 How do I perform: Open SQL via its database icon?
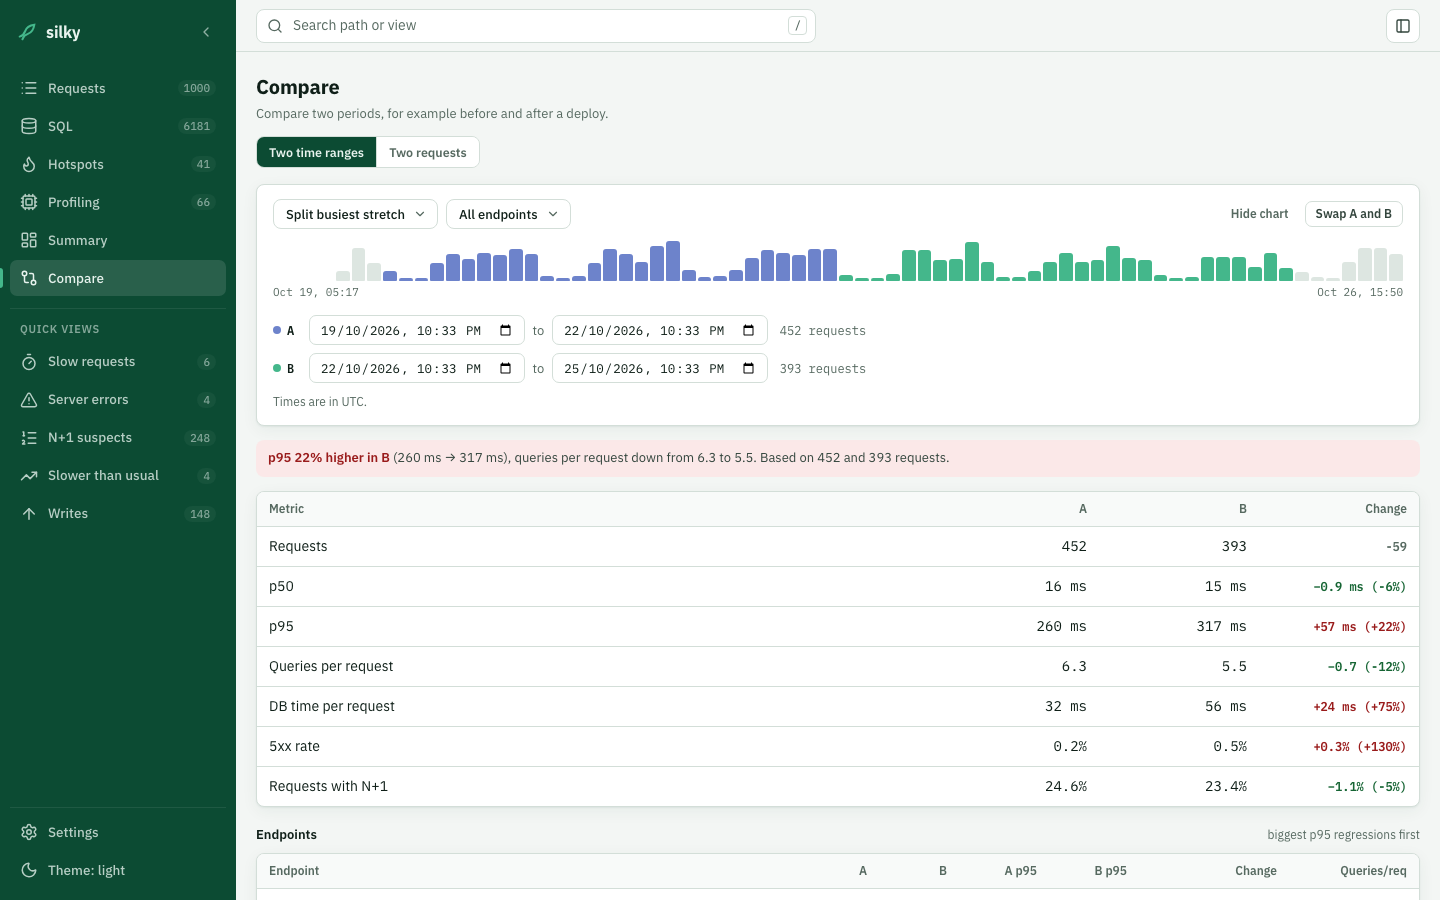pyautogui.click(x=29, y=126)
